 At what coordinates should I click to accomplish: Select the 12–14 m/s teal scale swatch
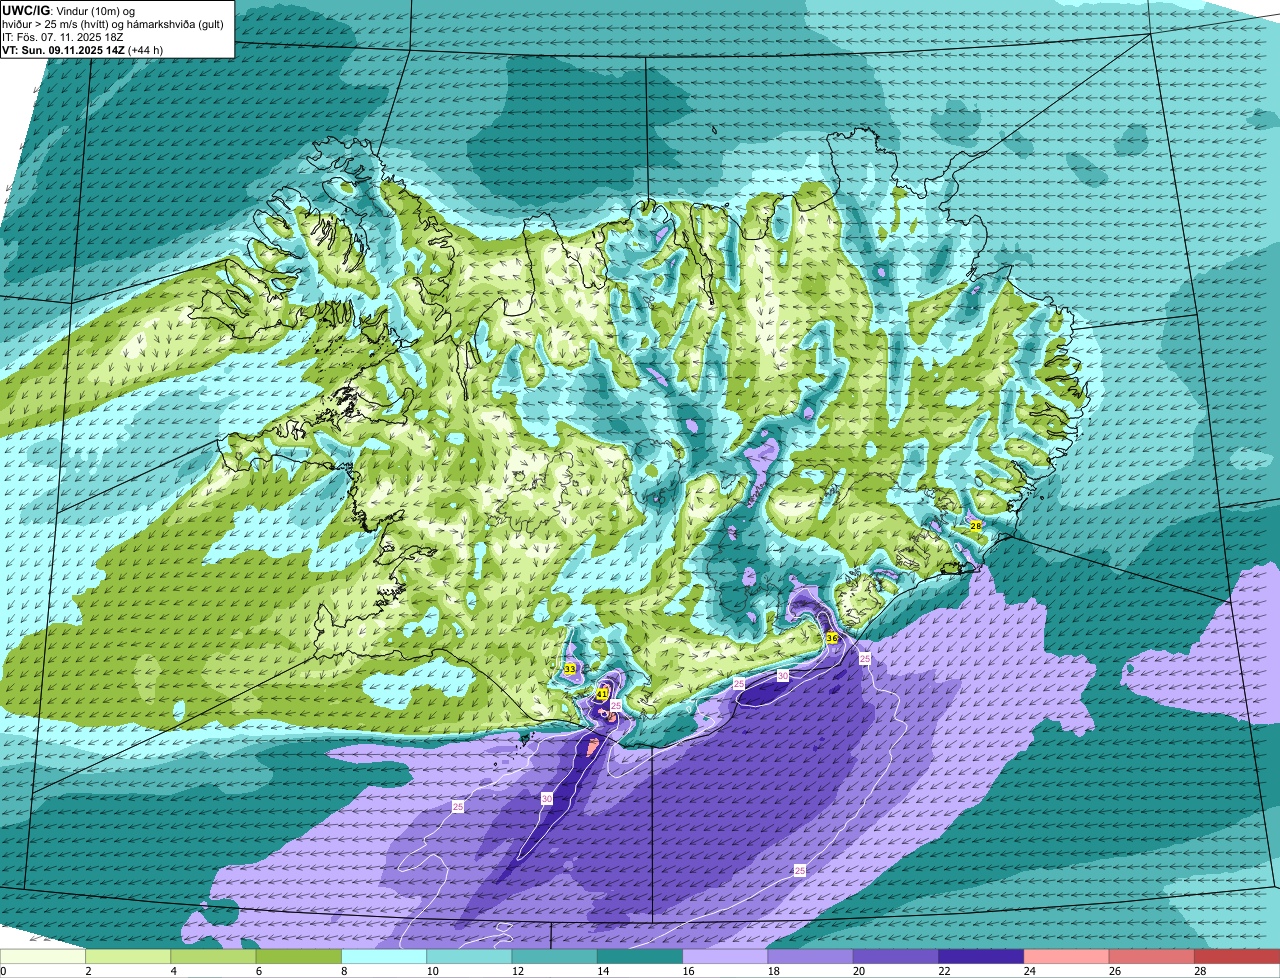coord(555,957)
